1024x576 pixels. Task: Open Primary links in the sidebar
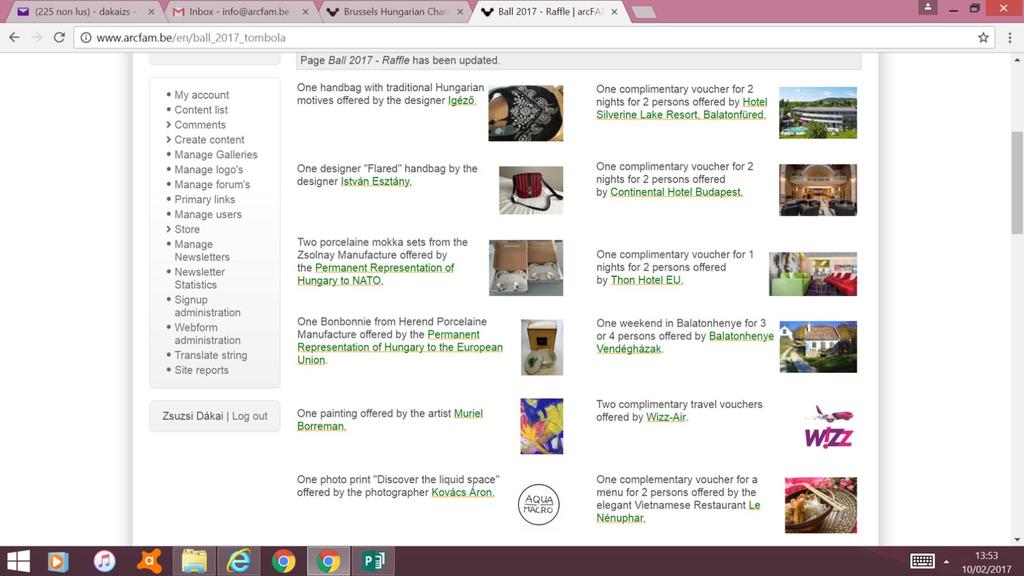point(204,200)
